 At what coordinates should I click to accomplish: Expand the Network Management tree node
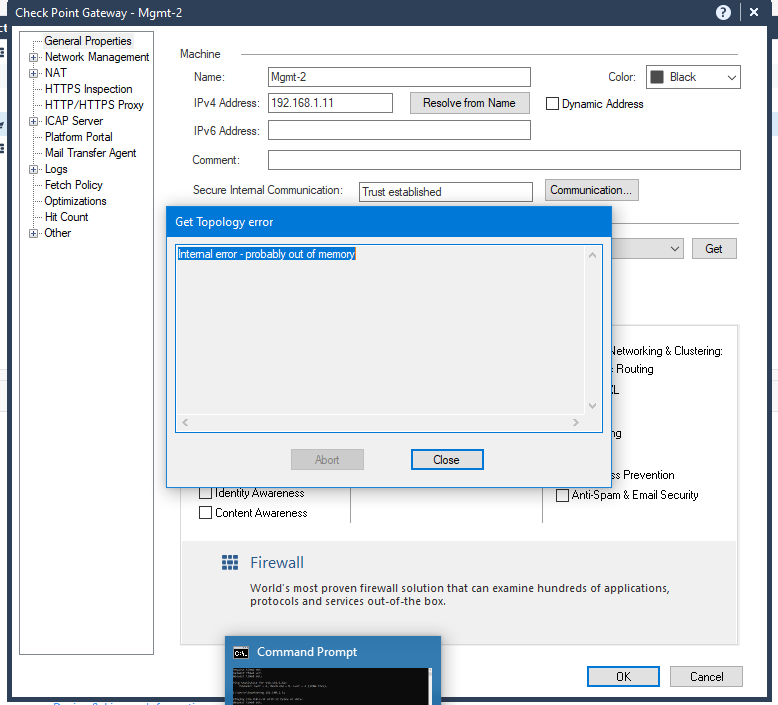(x=33, y=58)
